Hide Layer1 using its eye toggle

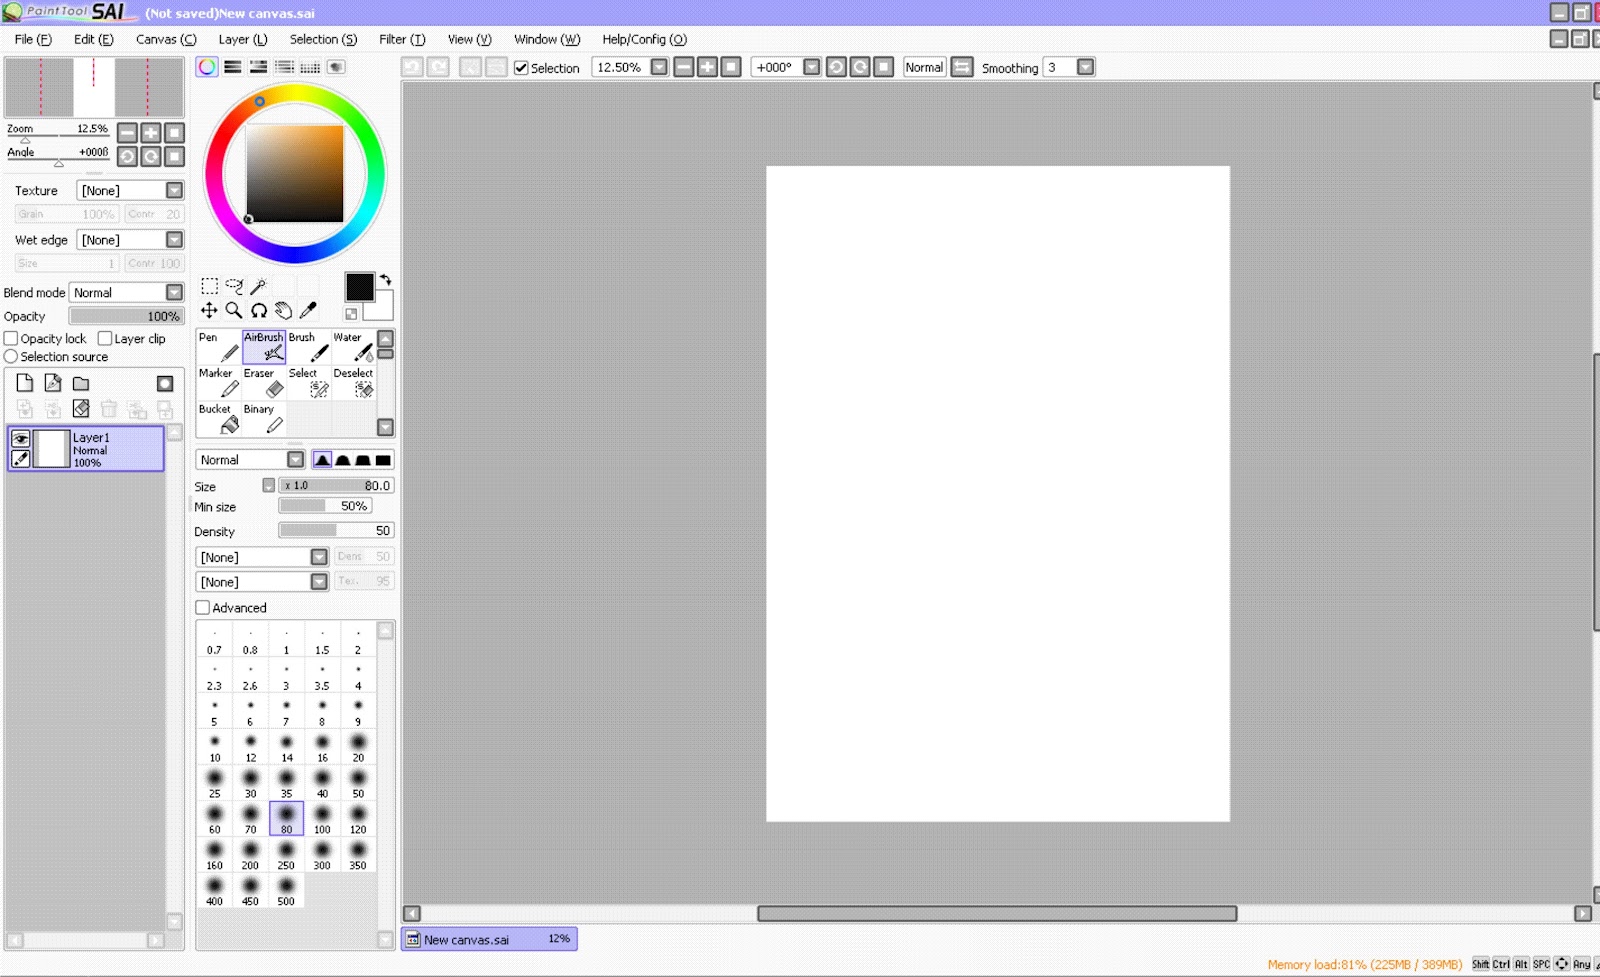(20, 437)
